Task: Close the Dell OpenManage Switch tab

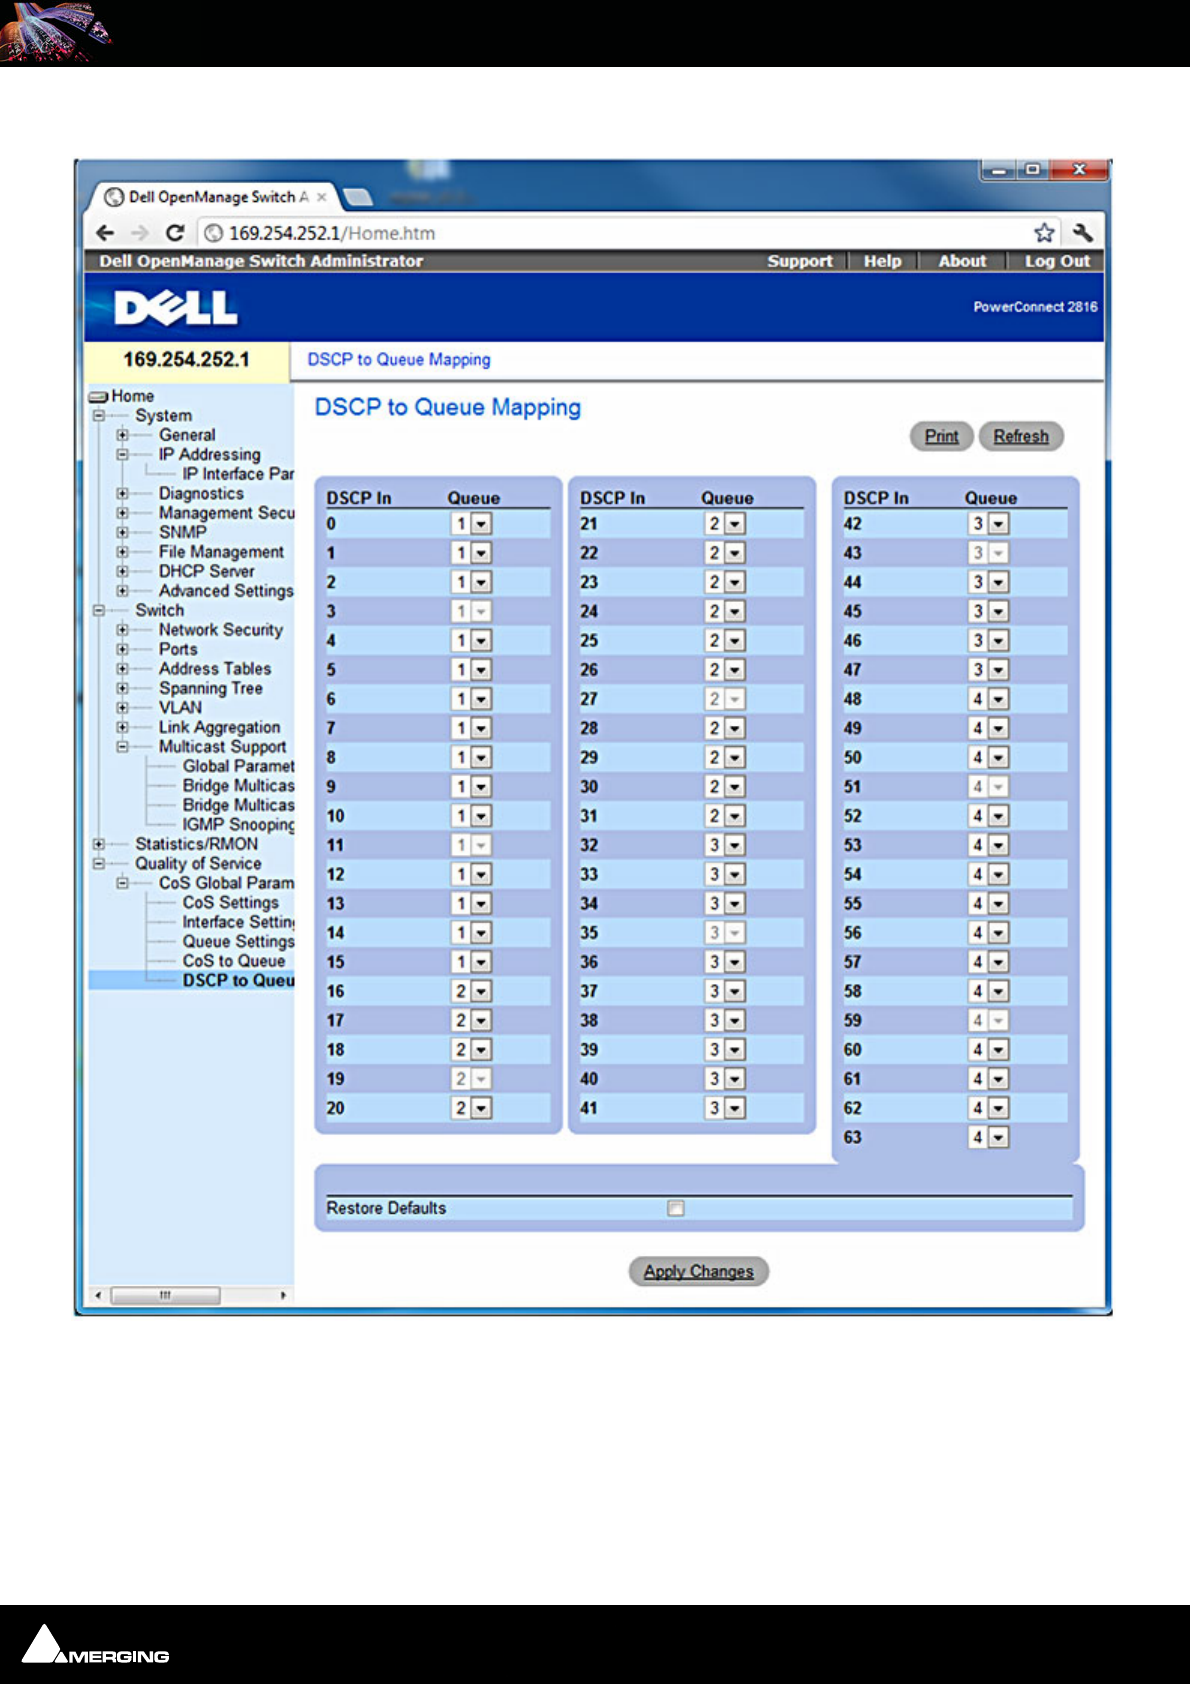Action: tap(322, 197)
